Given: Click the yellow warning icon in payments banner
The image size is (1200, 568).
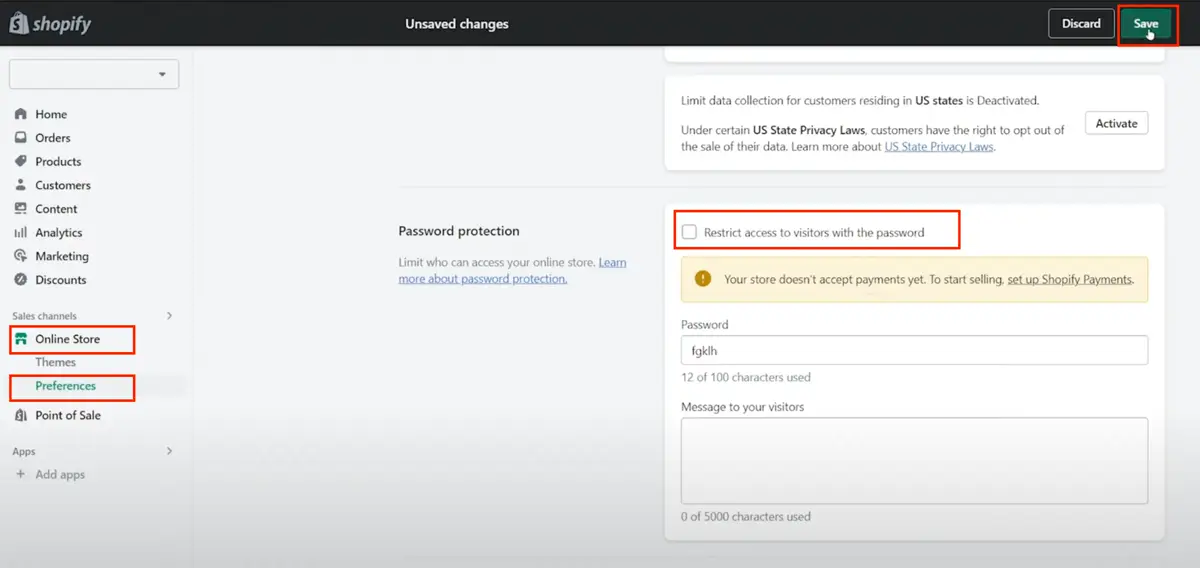Looking at the screenshot, I should pos(703,279).
